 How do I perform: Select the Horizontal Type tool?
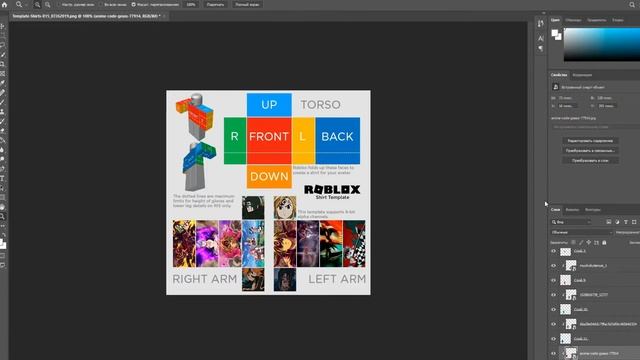(x=3, y=178)
